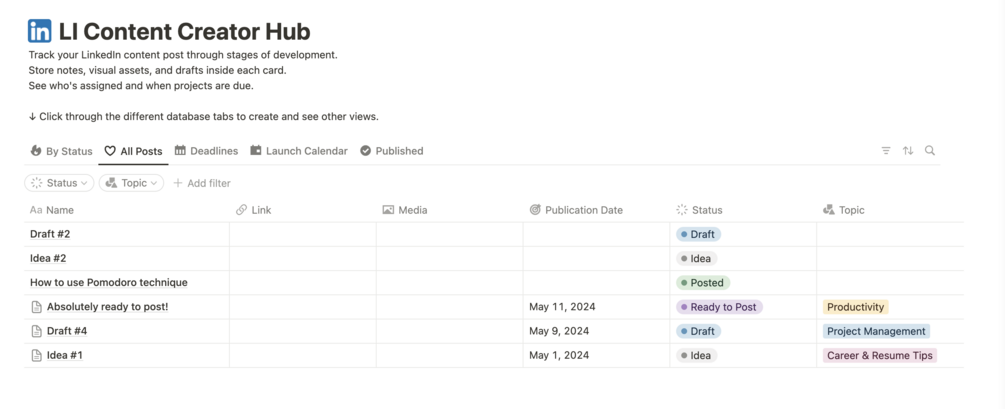The height and width of the screenshot is (409, 1005).
Task: Switch to the Published tab
Action: [391, 151]
